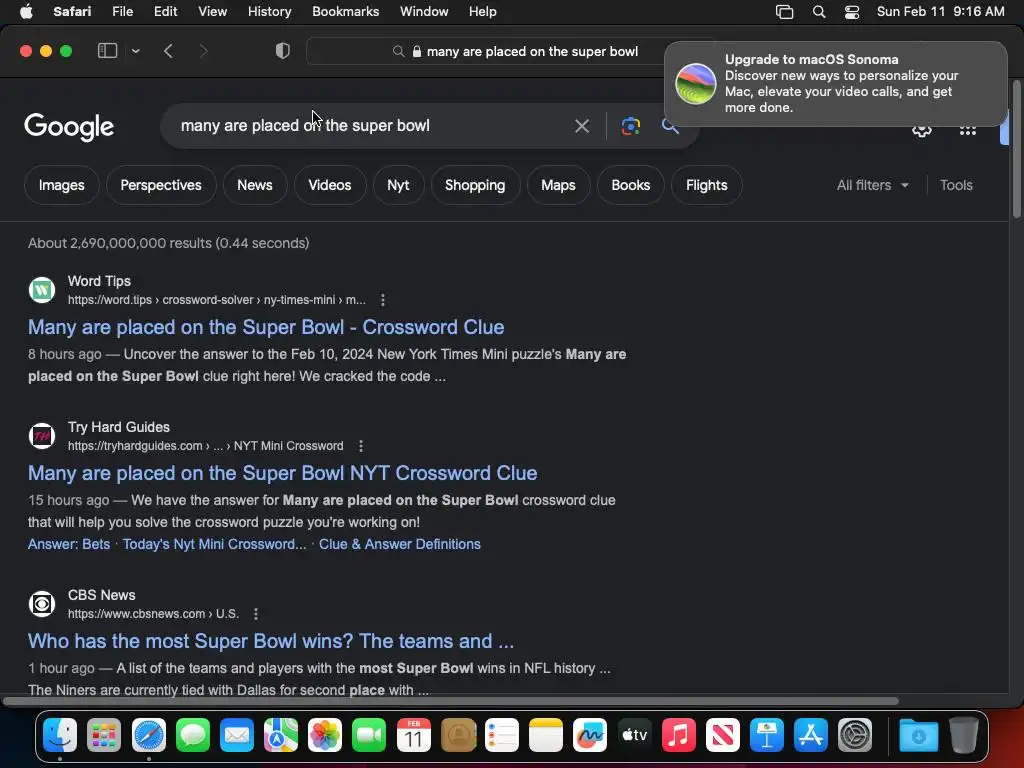Viewport: 1024px width, 768px height.
Task: Switch to the Images filter
Action: point(61,185)
